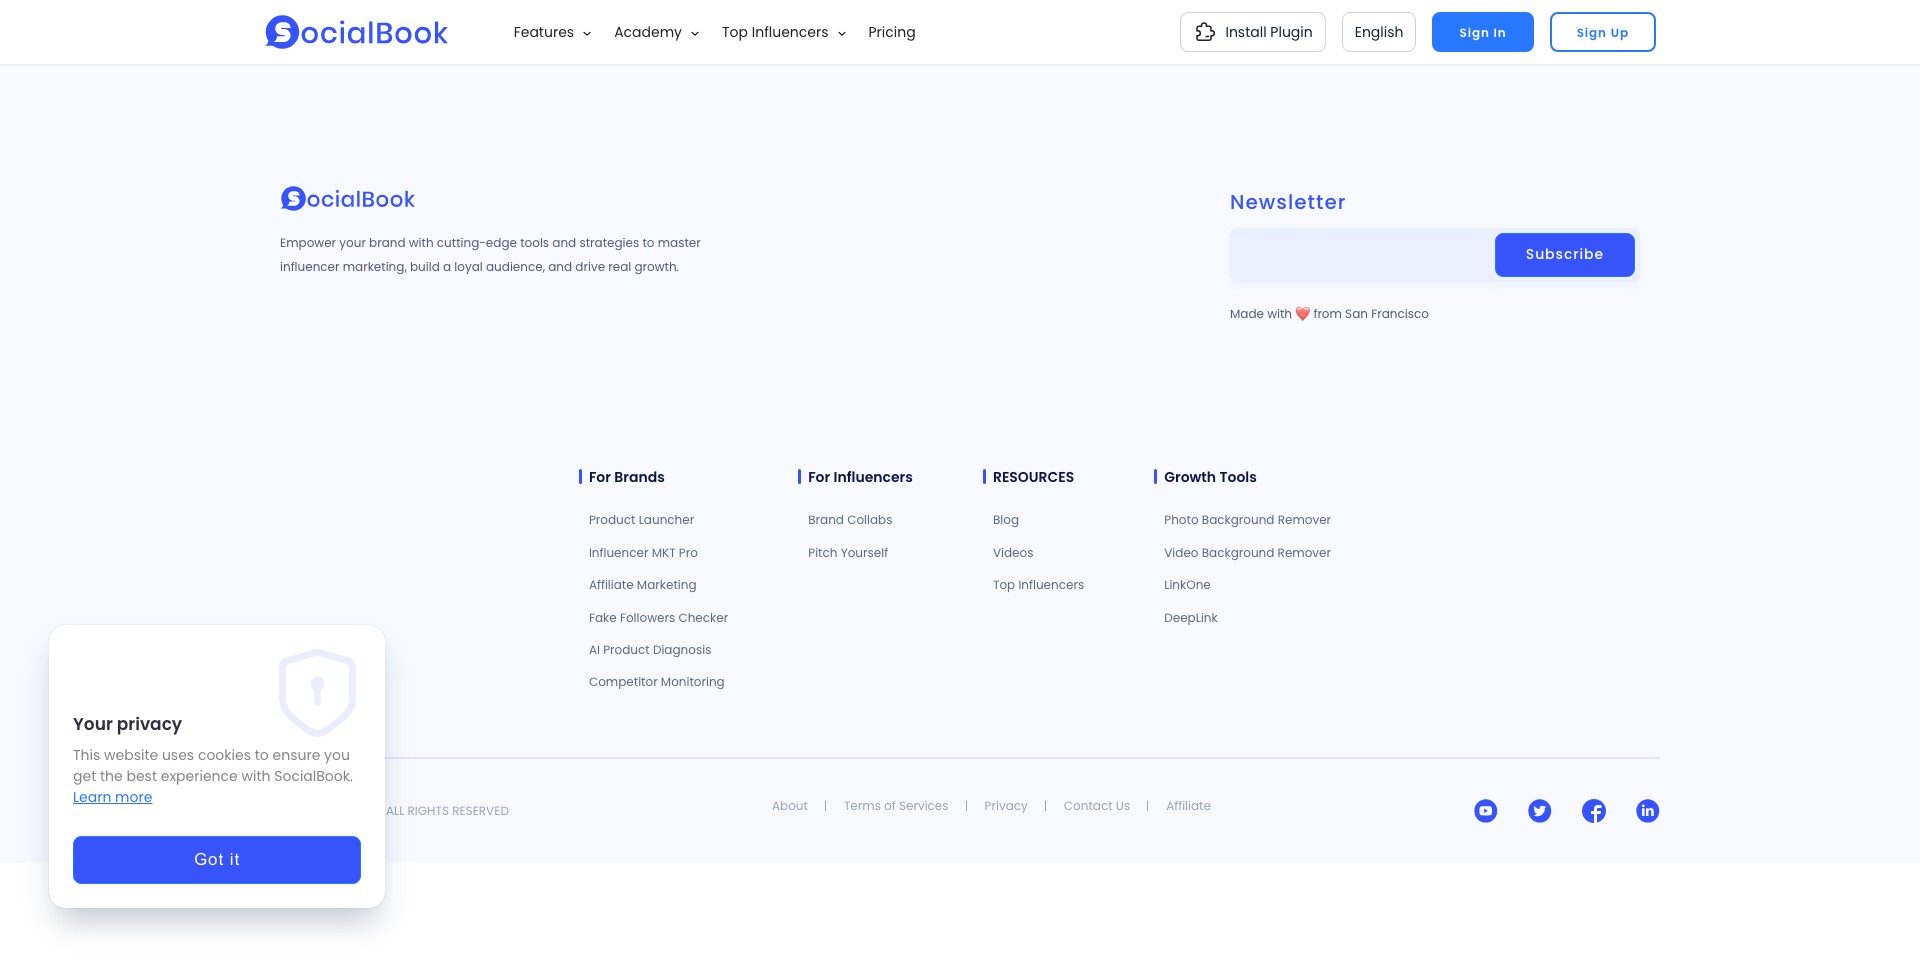
Task: Open the Contact Us footer link
Action: click(x=1097, y=806)
